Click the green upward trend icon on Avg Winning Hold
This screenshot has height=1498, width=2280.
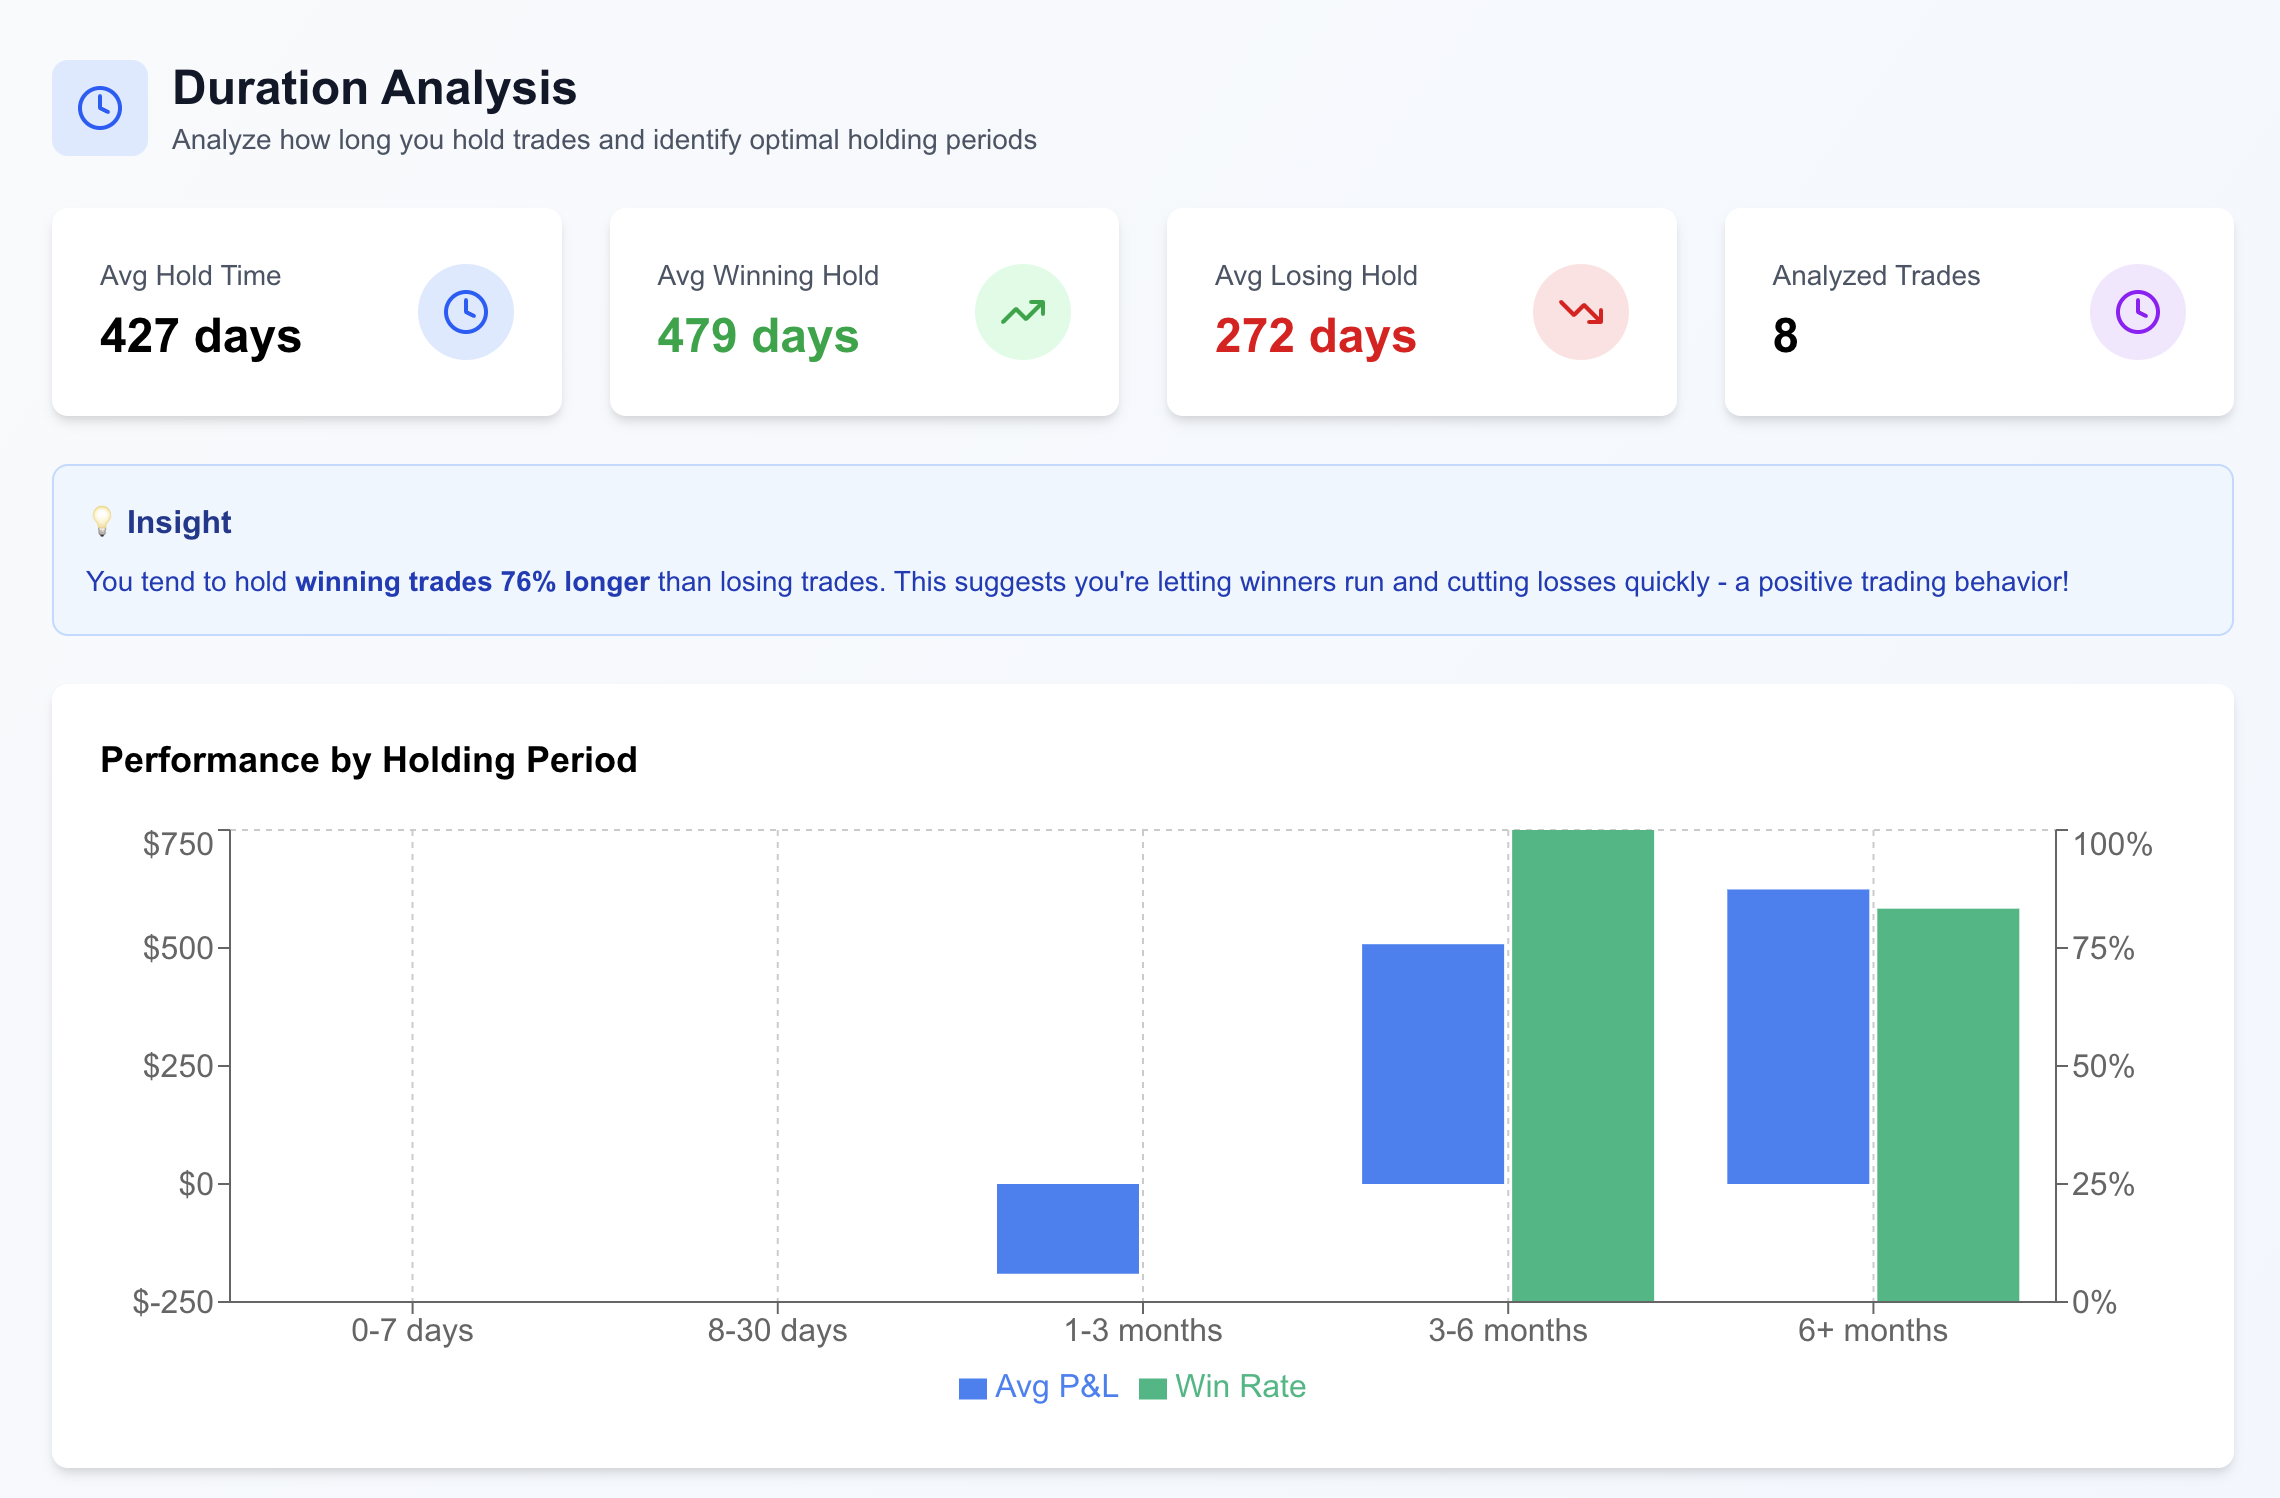(1022, 311)
